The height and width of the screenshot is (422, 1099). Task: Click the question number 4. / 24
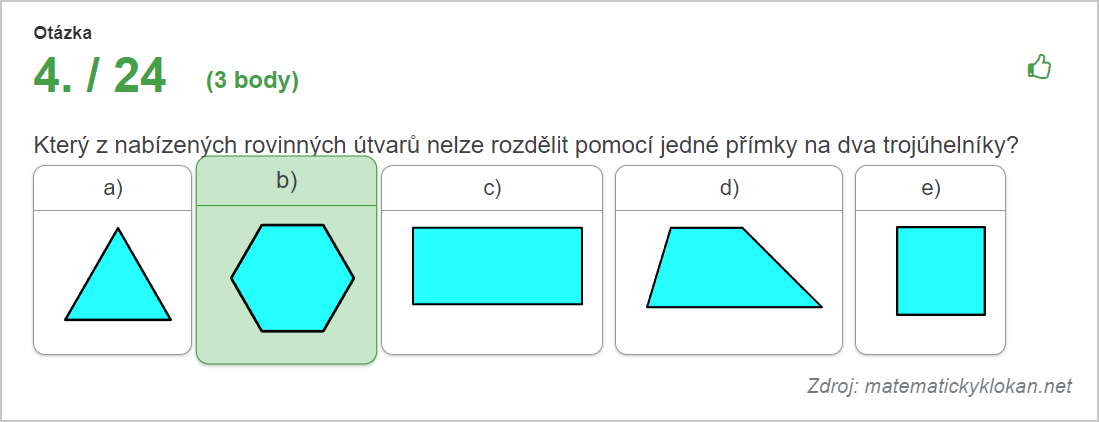pos(100,76)
